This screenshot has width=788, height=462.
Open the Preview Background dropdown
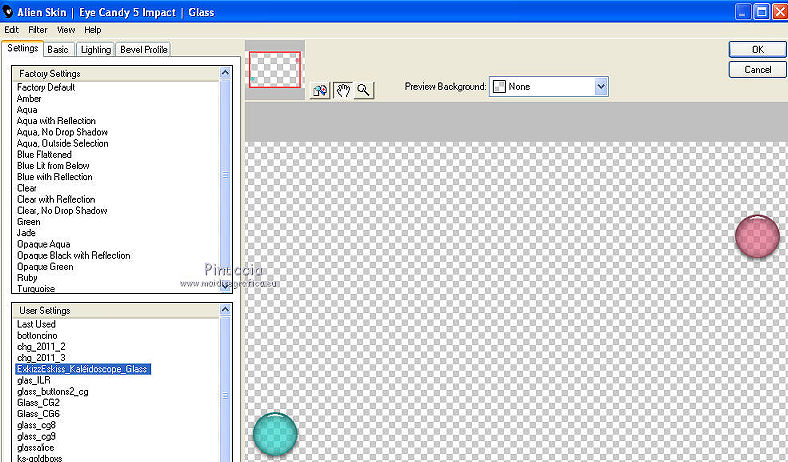point(601,87)
